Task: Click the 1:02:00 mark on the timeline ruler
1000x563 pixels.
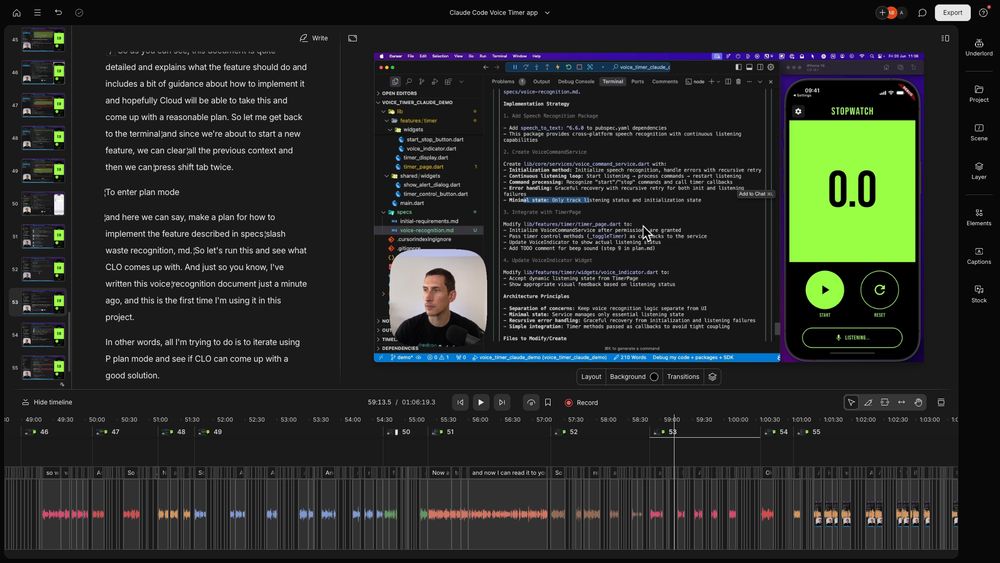Action: point(865,420)
